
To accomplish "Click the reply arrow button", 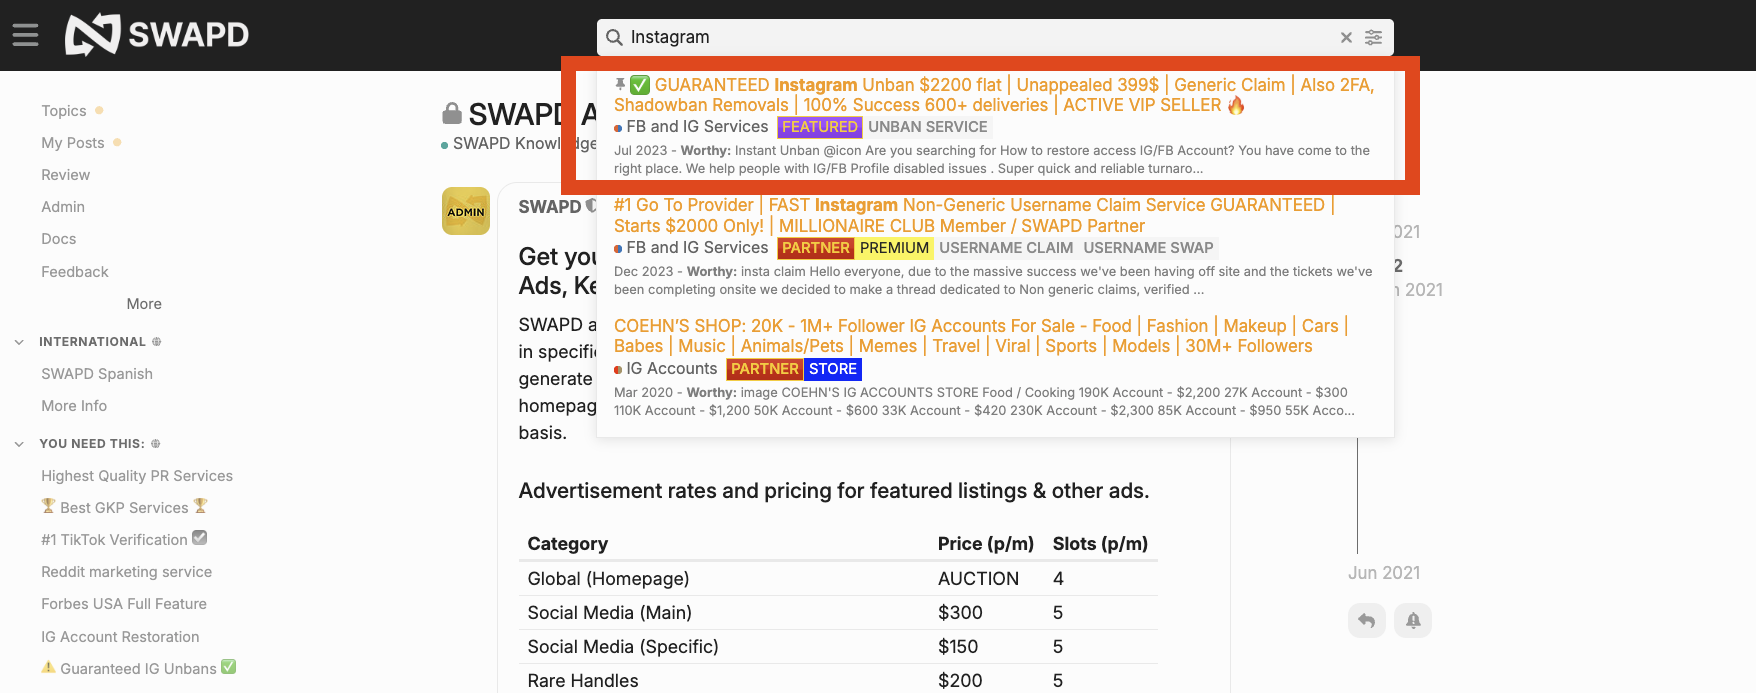I will pos(1366,621).
